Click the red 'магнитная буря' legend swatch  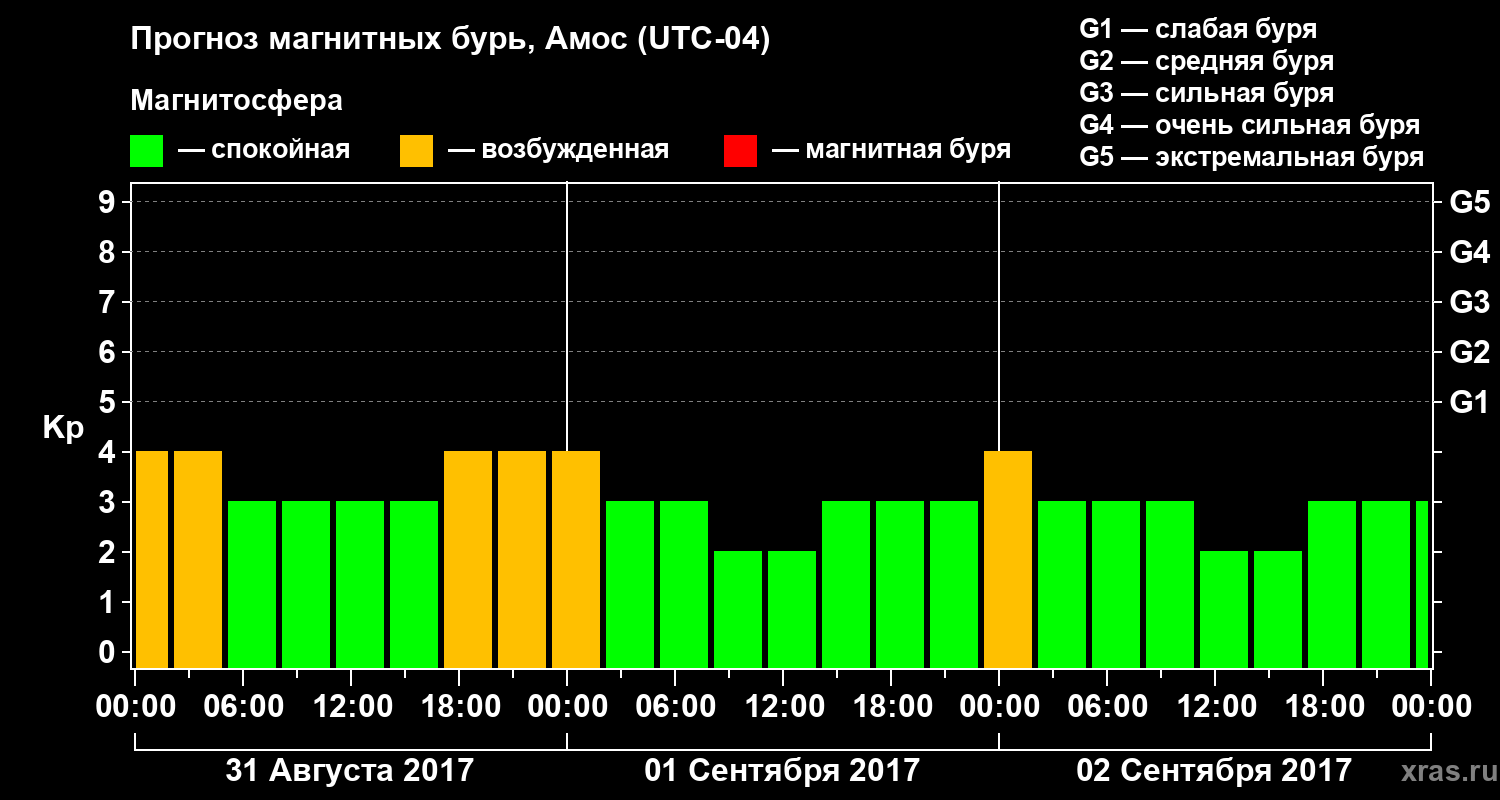tap(741, 151)
